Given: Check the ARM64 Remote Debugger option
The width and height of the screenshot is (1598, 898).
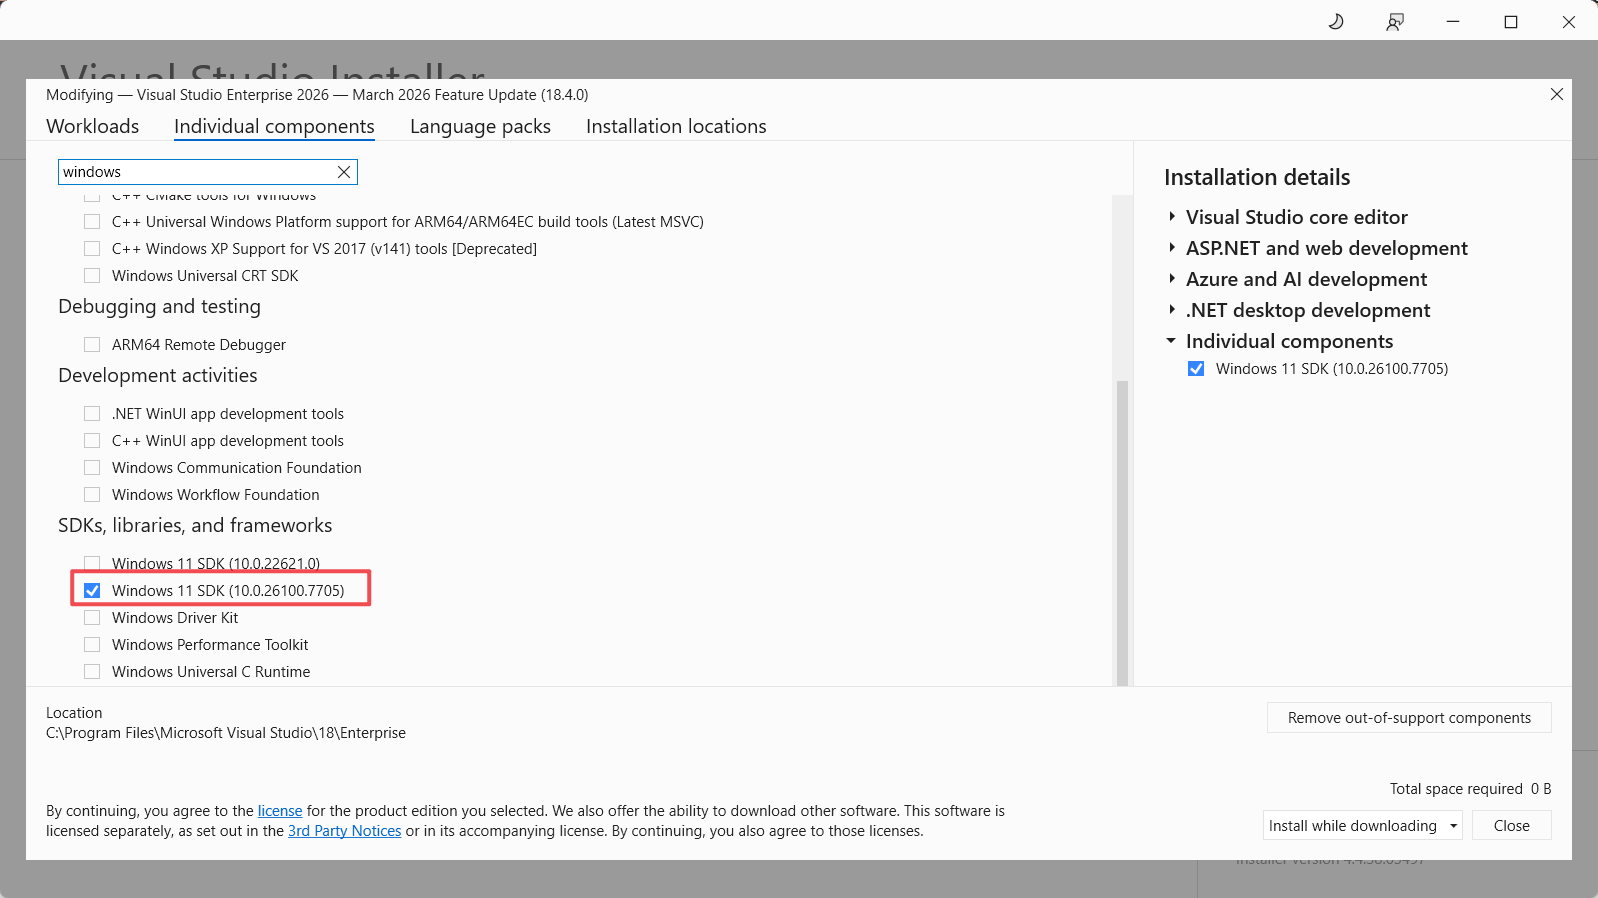Looking at the screenshot, I should tap(92, 345).
